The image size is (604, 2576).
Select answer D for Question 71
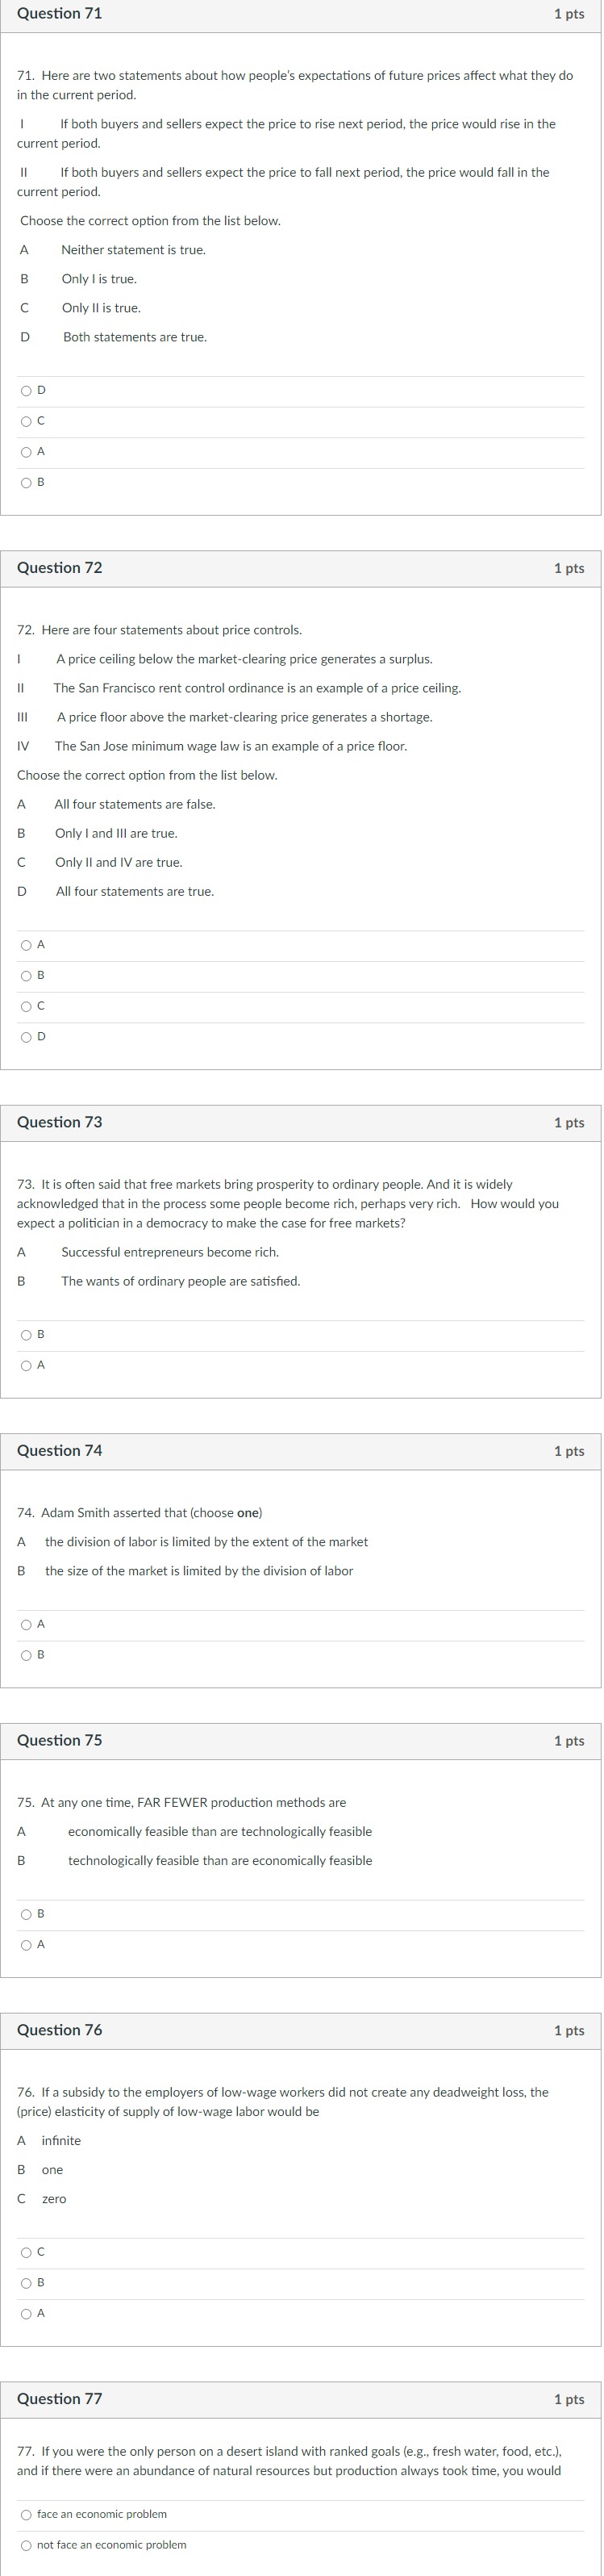point(27,390)
